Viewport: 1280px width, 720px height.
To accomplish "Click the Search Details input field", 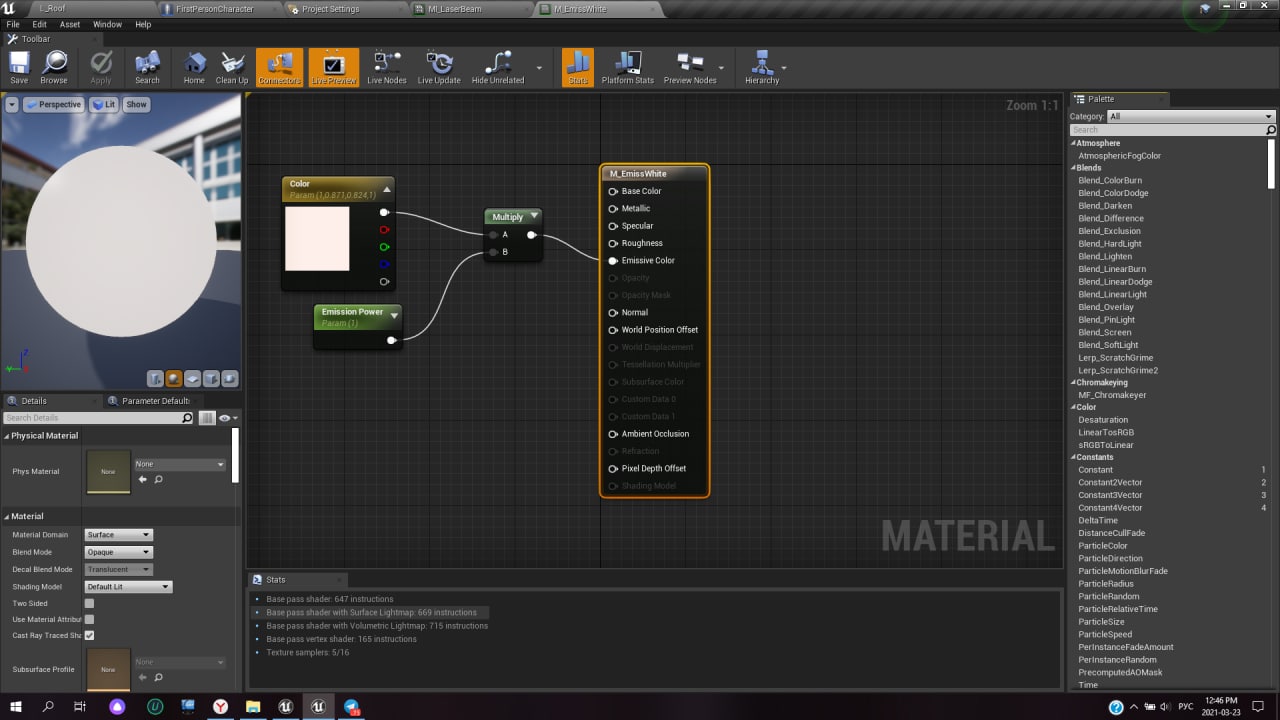I will coord(92,418).
